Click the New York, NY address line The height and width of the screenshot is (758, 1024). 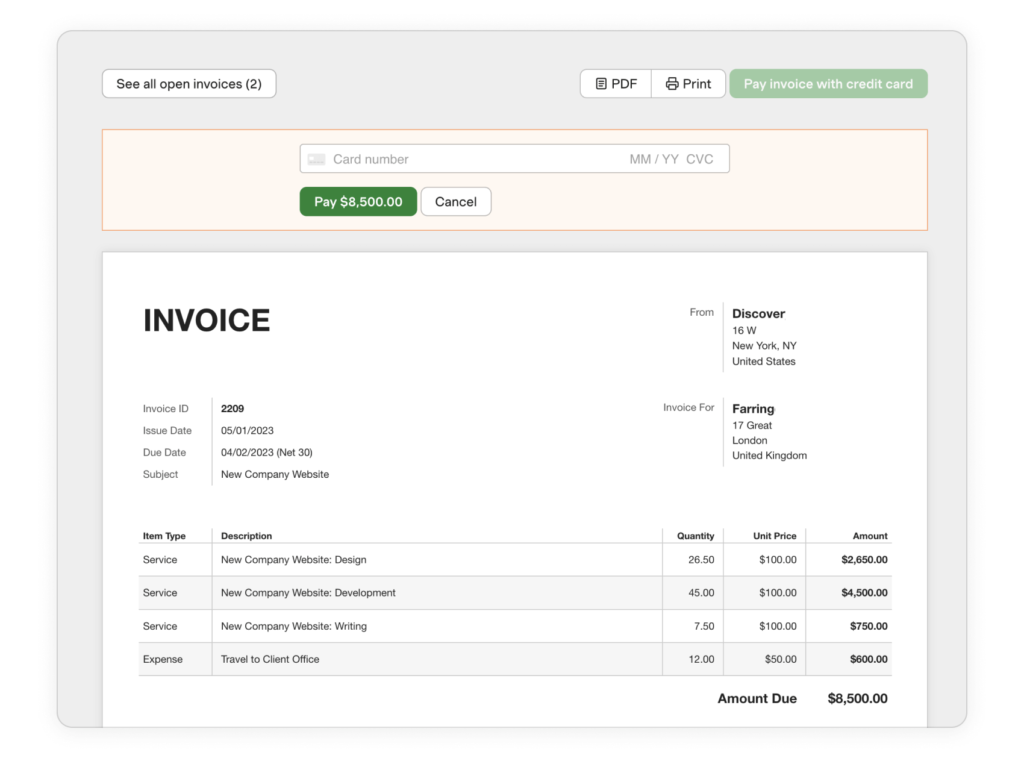764,345
